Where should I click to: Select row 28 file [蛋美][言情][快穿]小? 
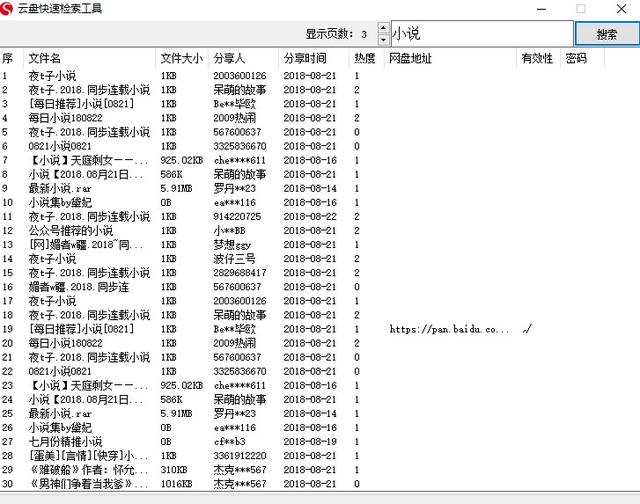(88, 455)
